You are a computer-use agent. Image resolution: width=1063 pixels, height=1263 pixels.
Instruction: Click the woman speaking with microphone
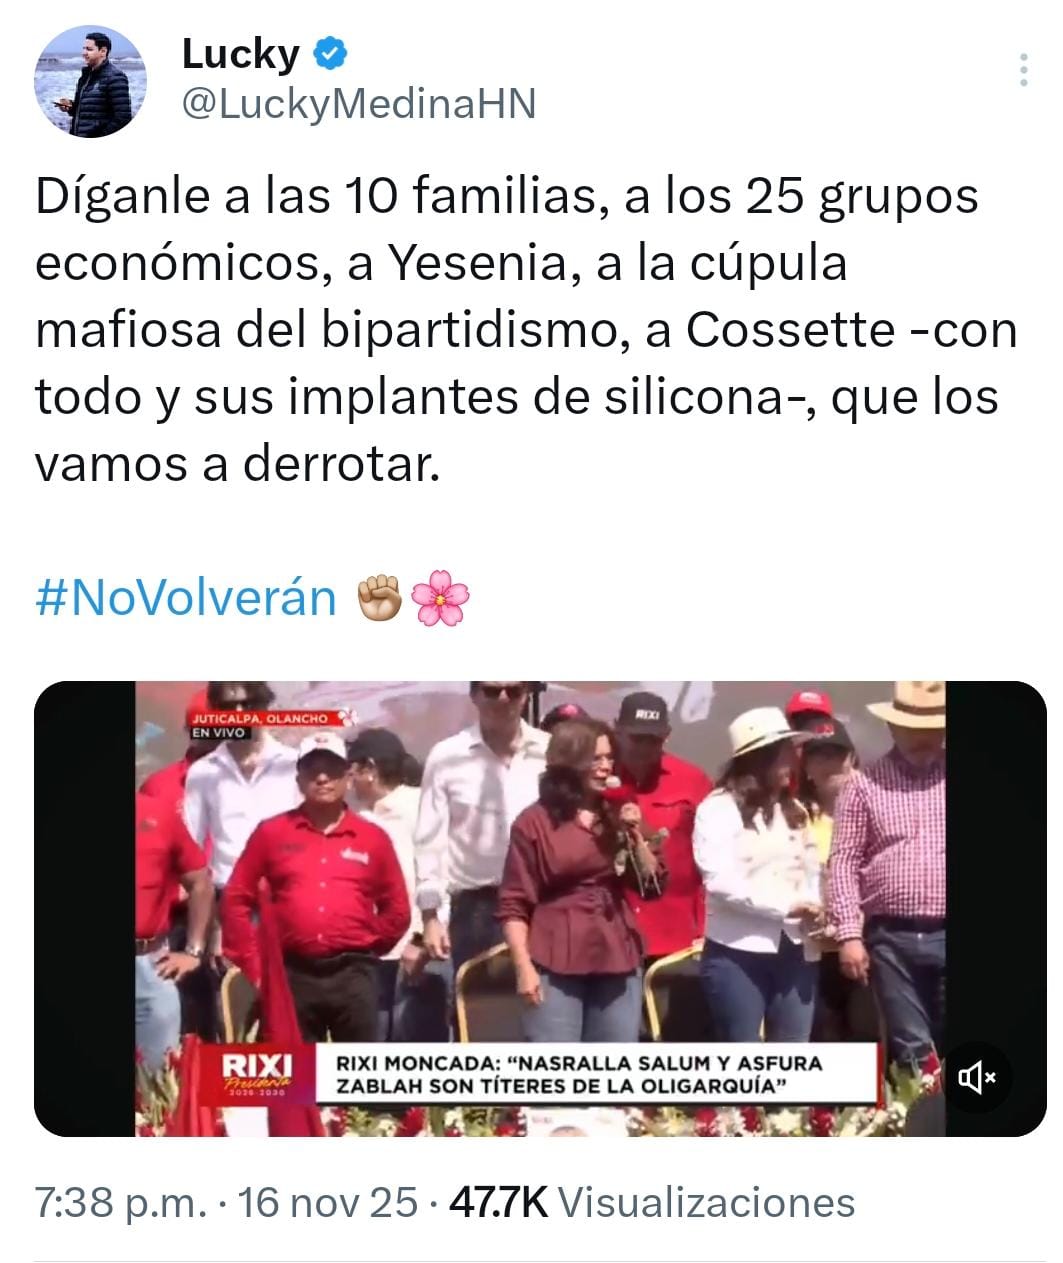(x=575, y=880)
